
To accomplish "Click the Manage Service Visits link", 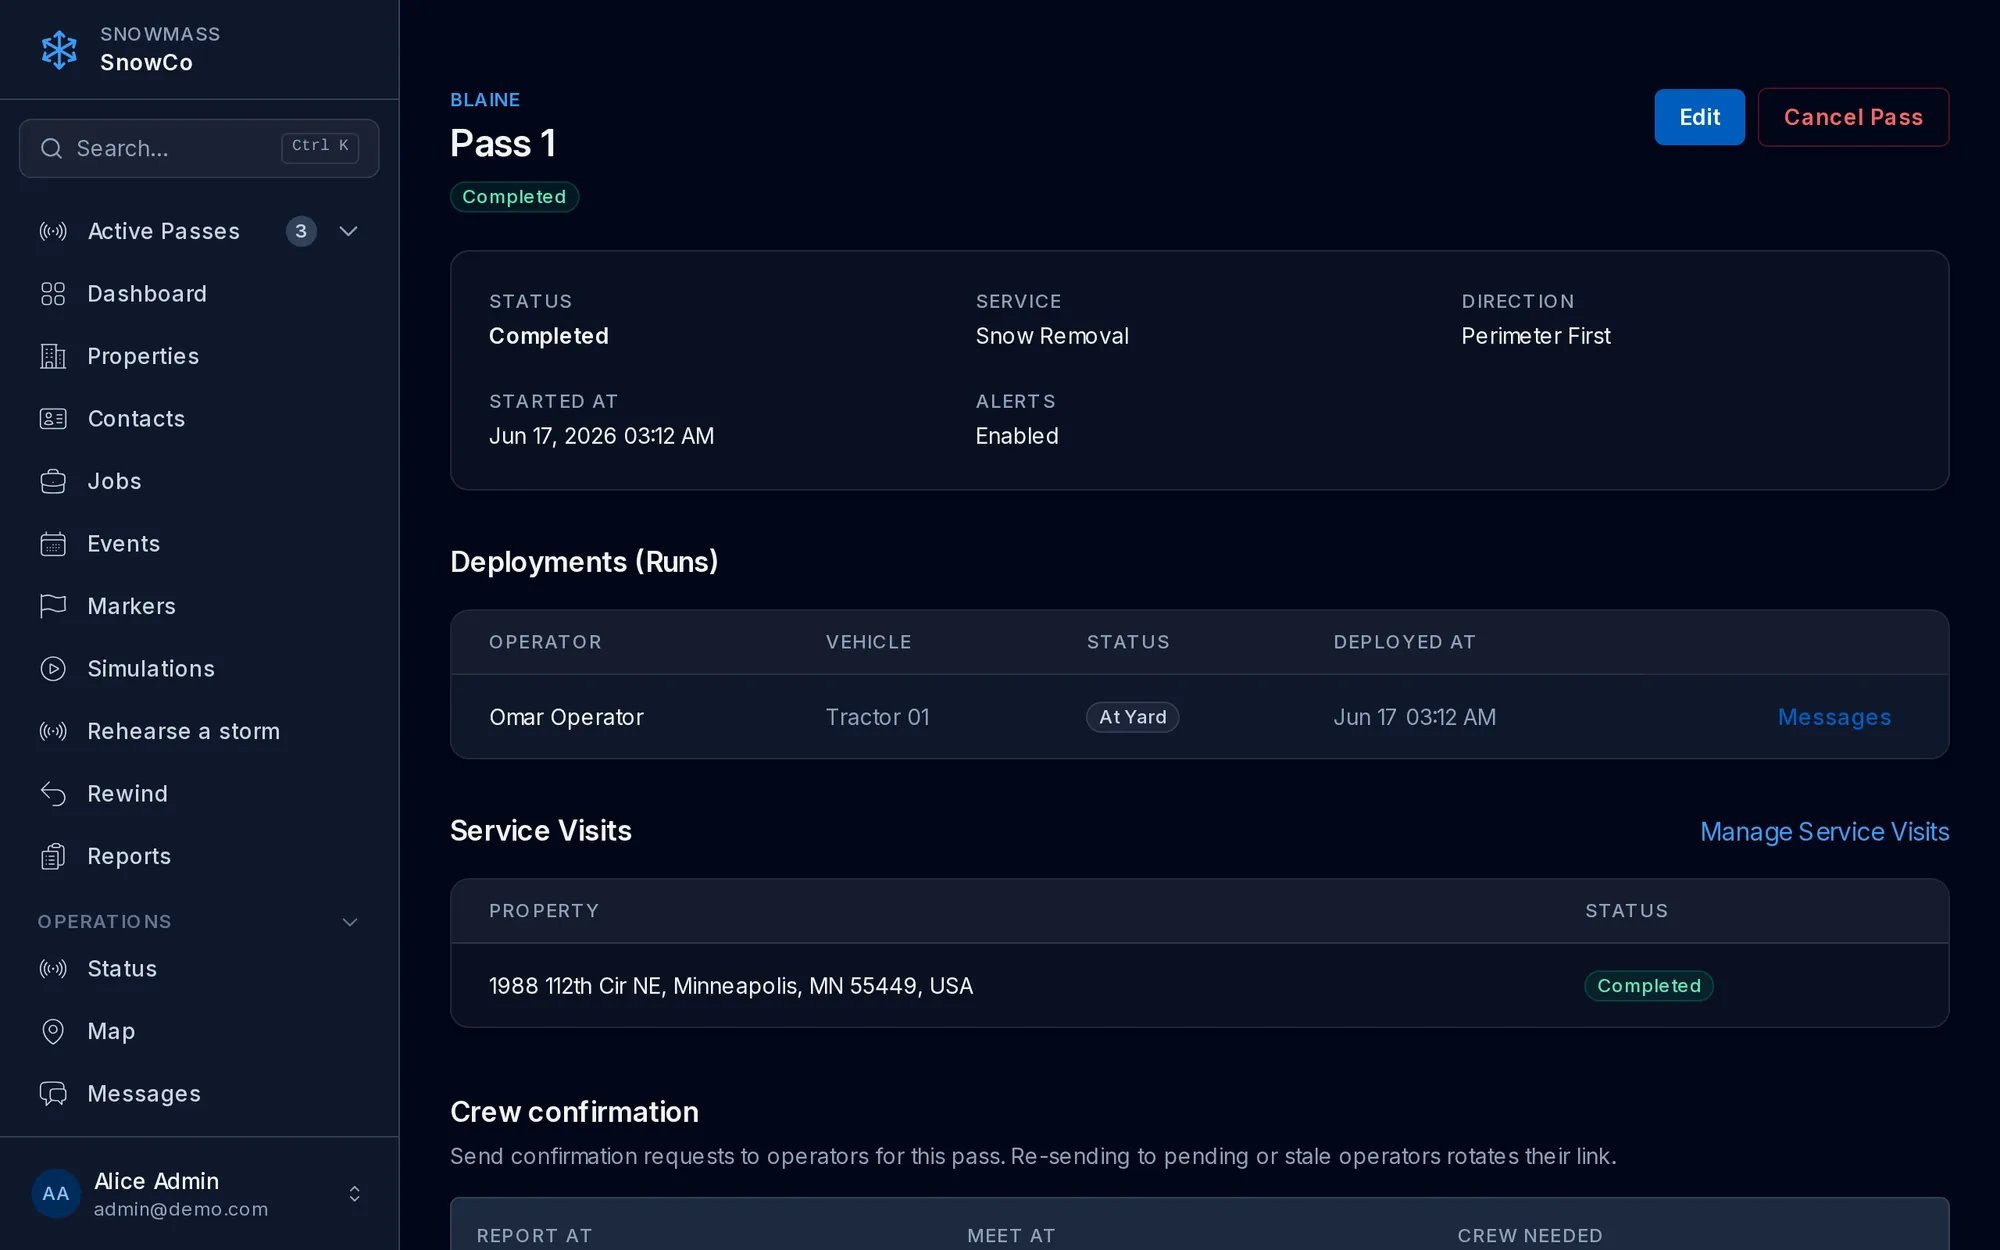I will [x=1824, y=832].
